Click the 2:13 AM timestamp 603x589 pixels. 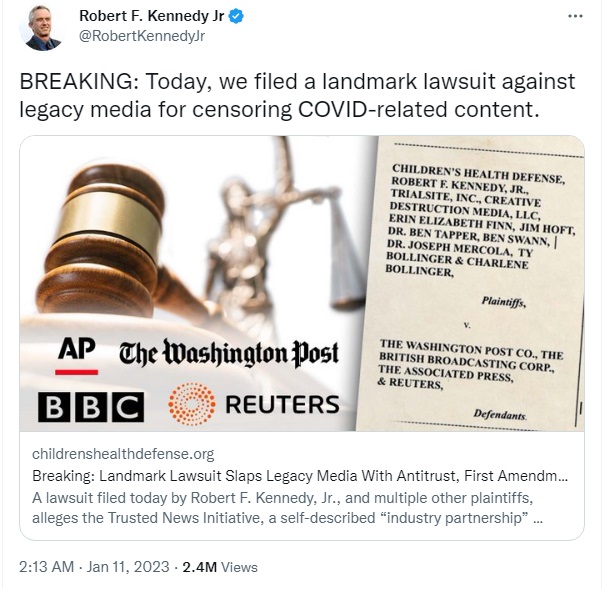46,567
